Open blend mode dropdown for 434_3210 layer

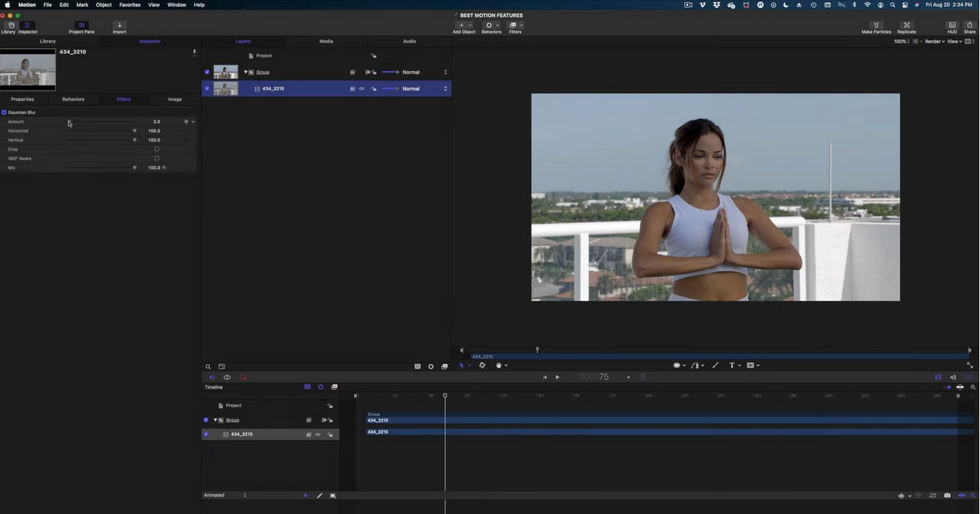click(424, 89)
